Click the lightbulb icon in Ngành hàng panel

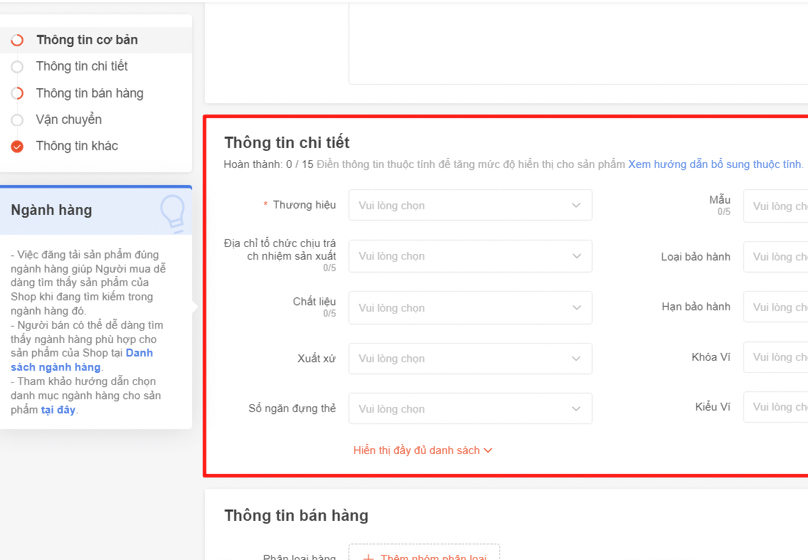pos(172,212)
